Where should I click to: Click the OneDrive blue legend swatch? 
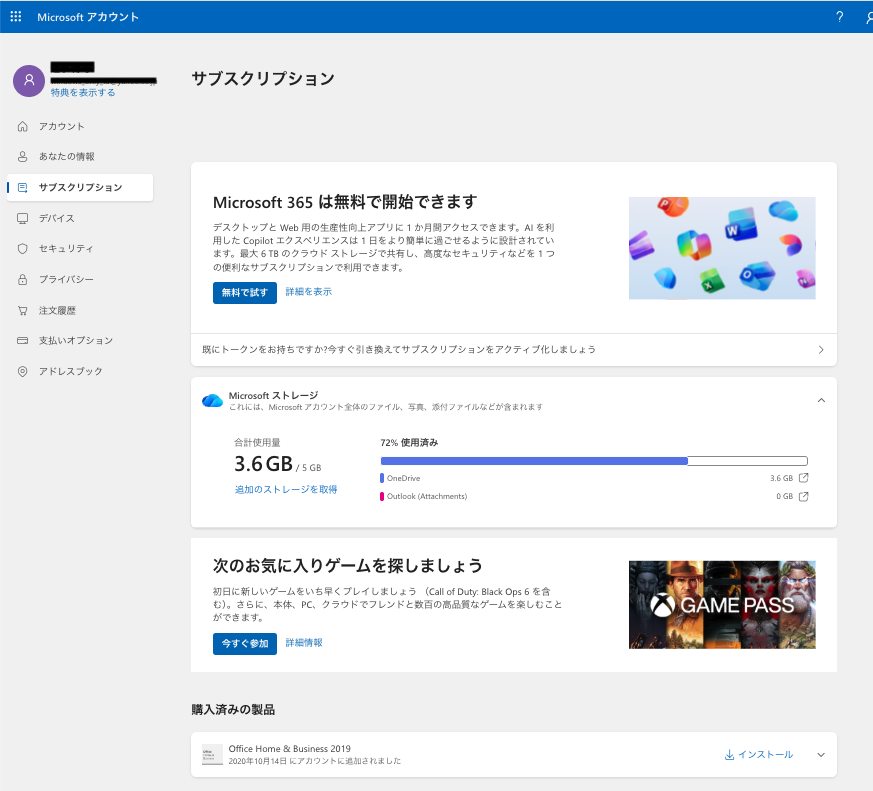coord(382,478)
